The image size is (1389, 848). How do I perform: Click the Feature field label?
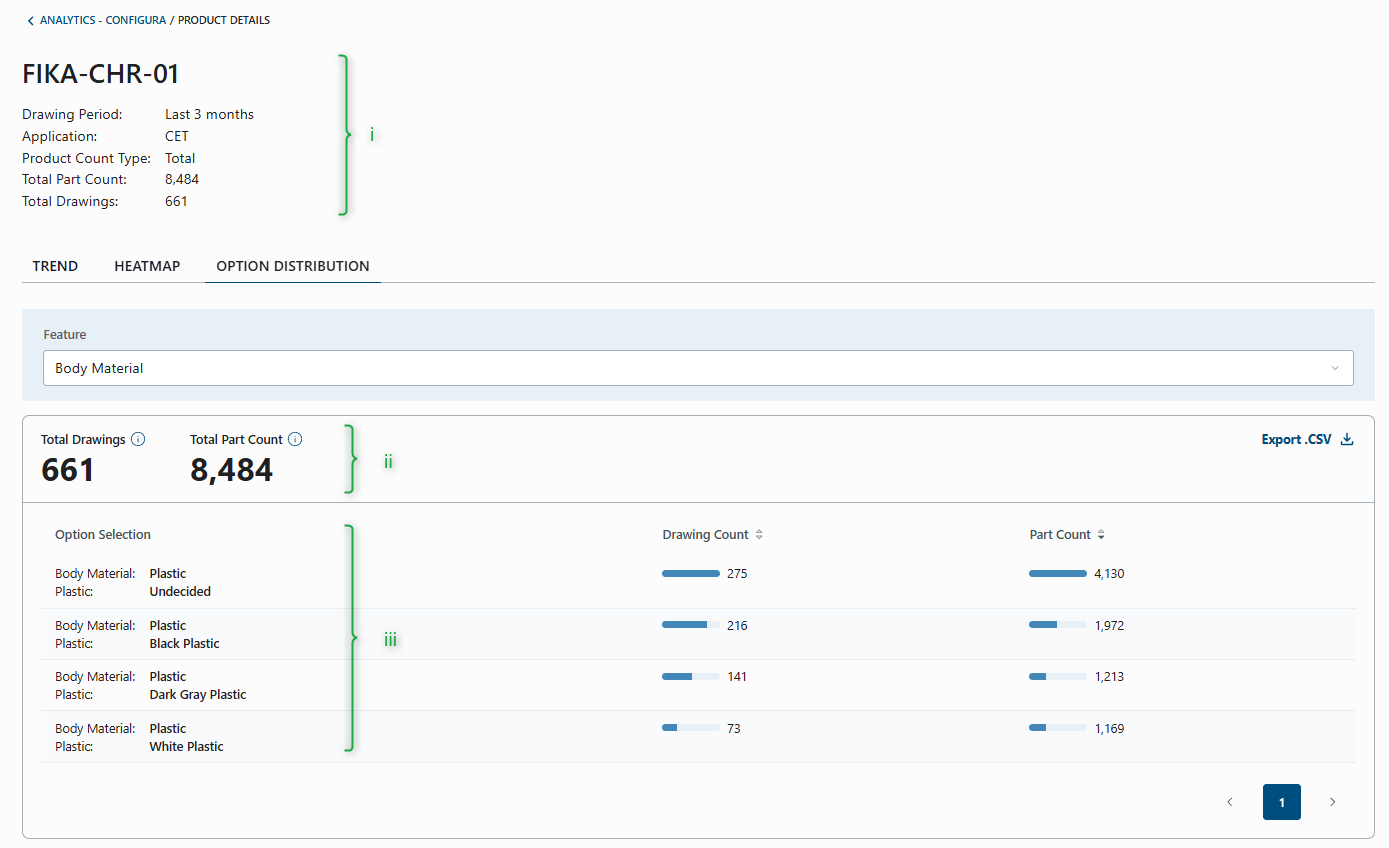point(65,335)
